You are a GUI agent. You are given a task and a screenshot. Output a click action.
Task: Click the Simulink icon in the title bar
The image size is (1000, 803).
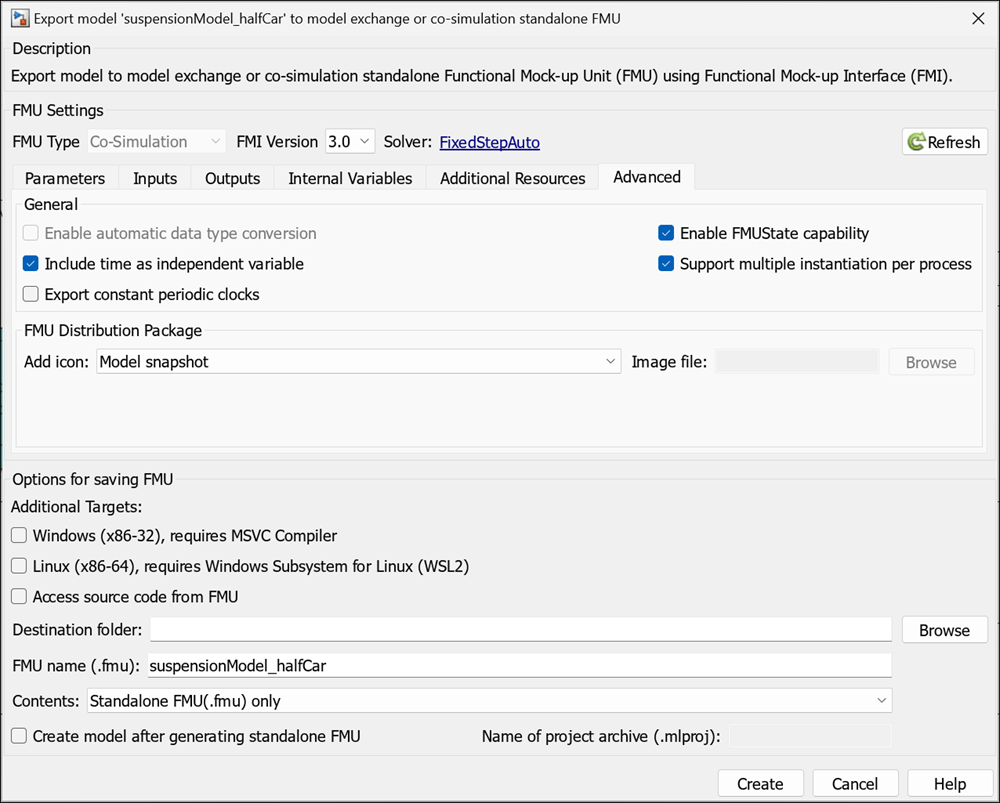[x=19, y=17]
